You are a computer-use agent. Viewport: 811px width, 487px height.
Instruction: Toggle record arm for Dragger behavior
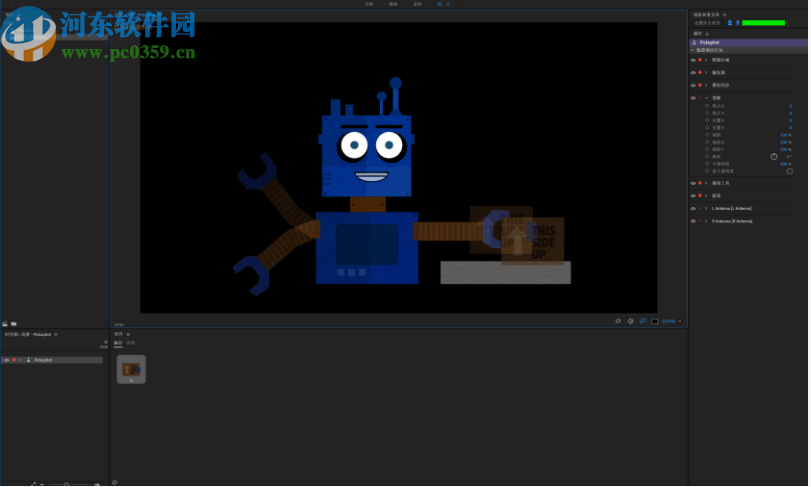(x=700, y=183)
